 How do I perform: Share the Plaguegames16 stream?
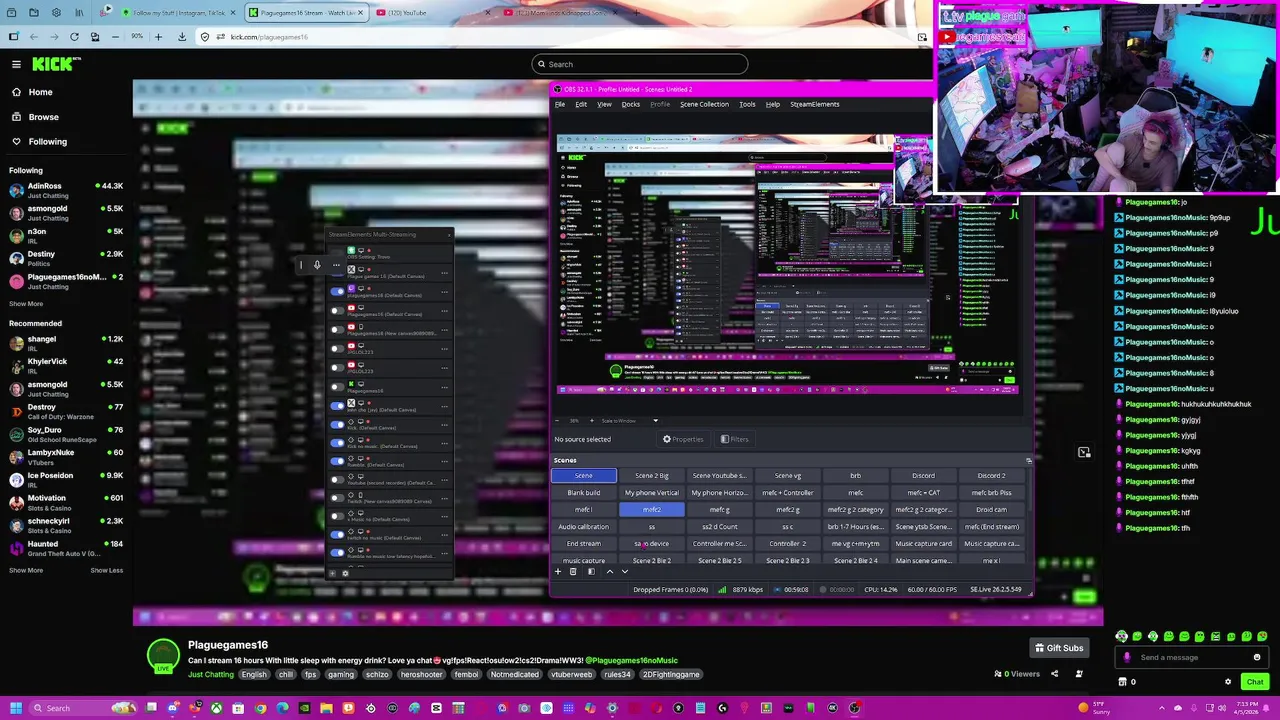coord(1054,674)
